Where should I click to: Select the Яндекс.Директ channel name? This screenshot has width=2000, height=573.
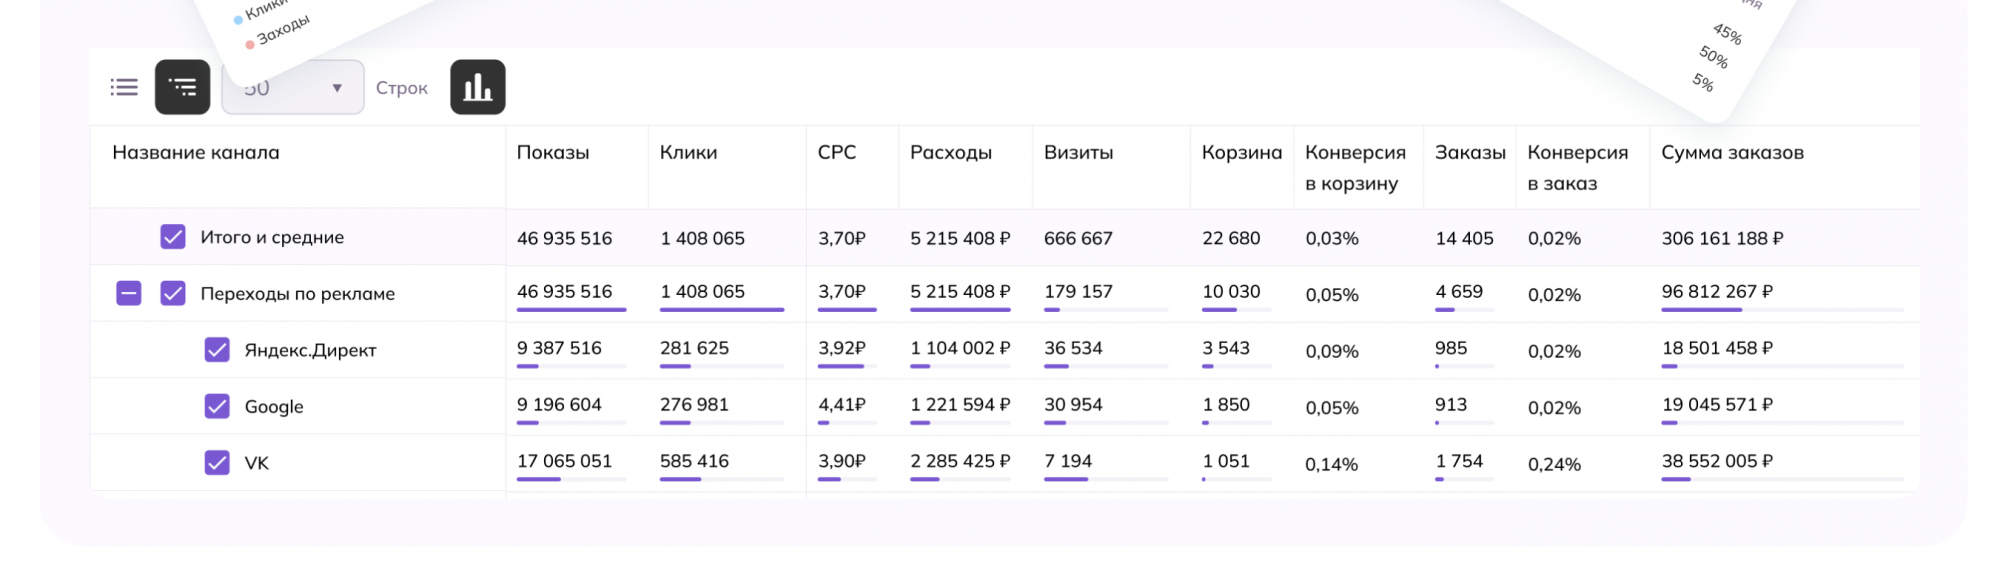tap(310, 351)
